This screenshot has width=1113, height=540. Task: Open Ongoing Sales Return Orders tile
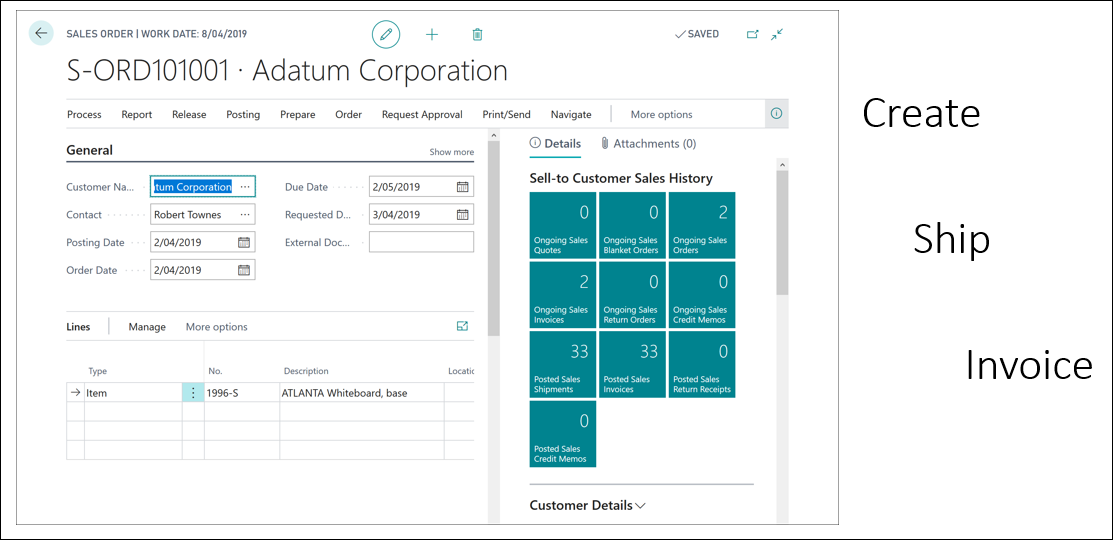tap(632, 294)
